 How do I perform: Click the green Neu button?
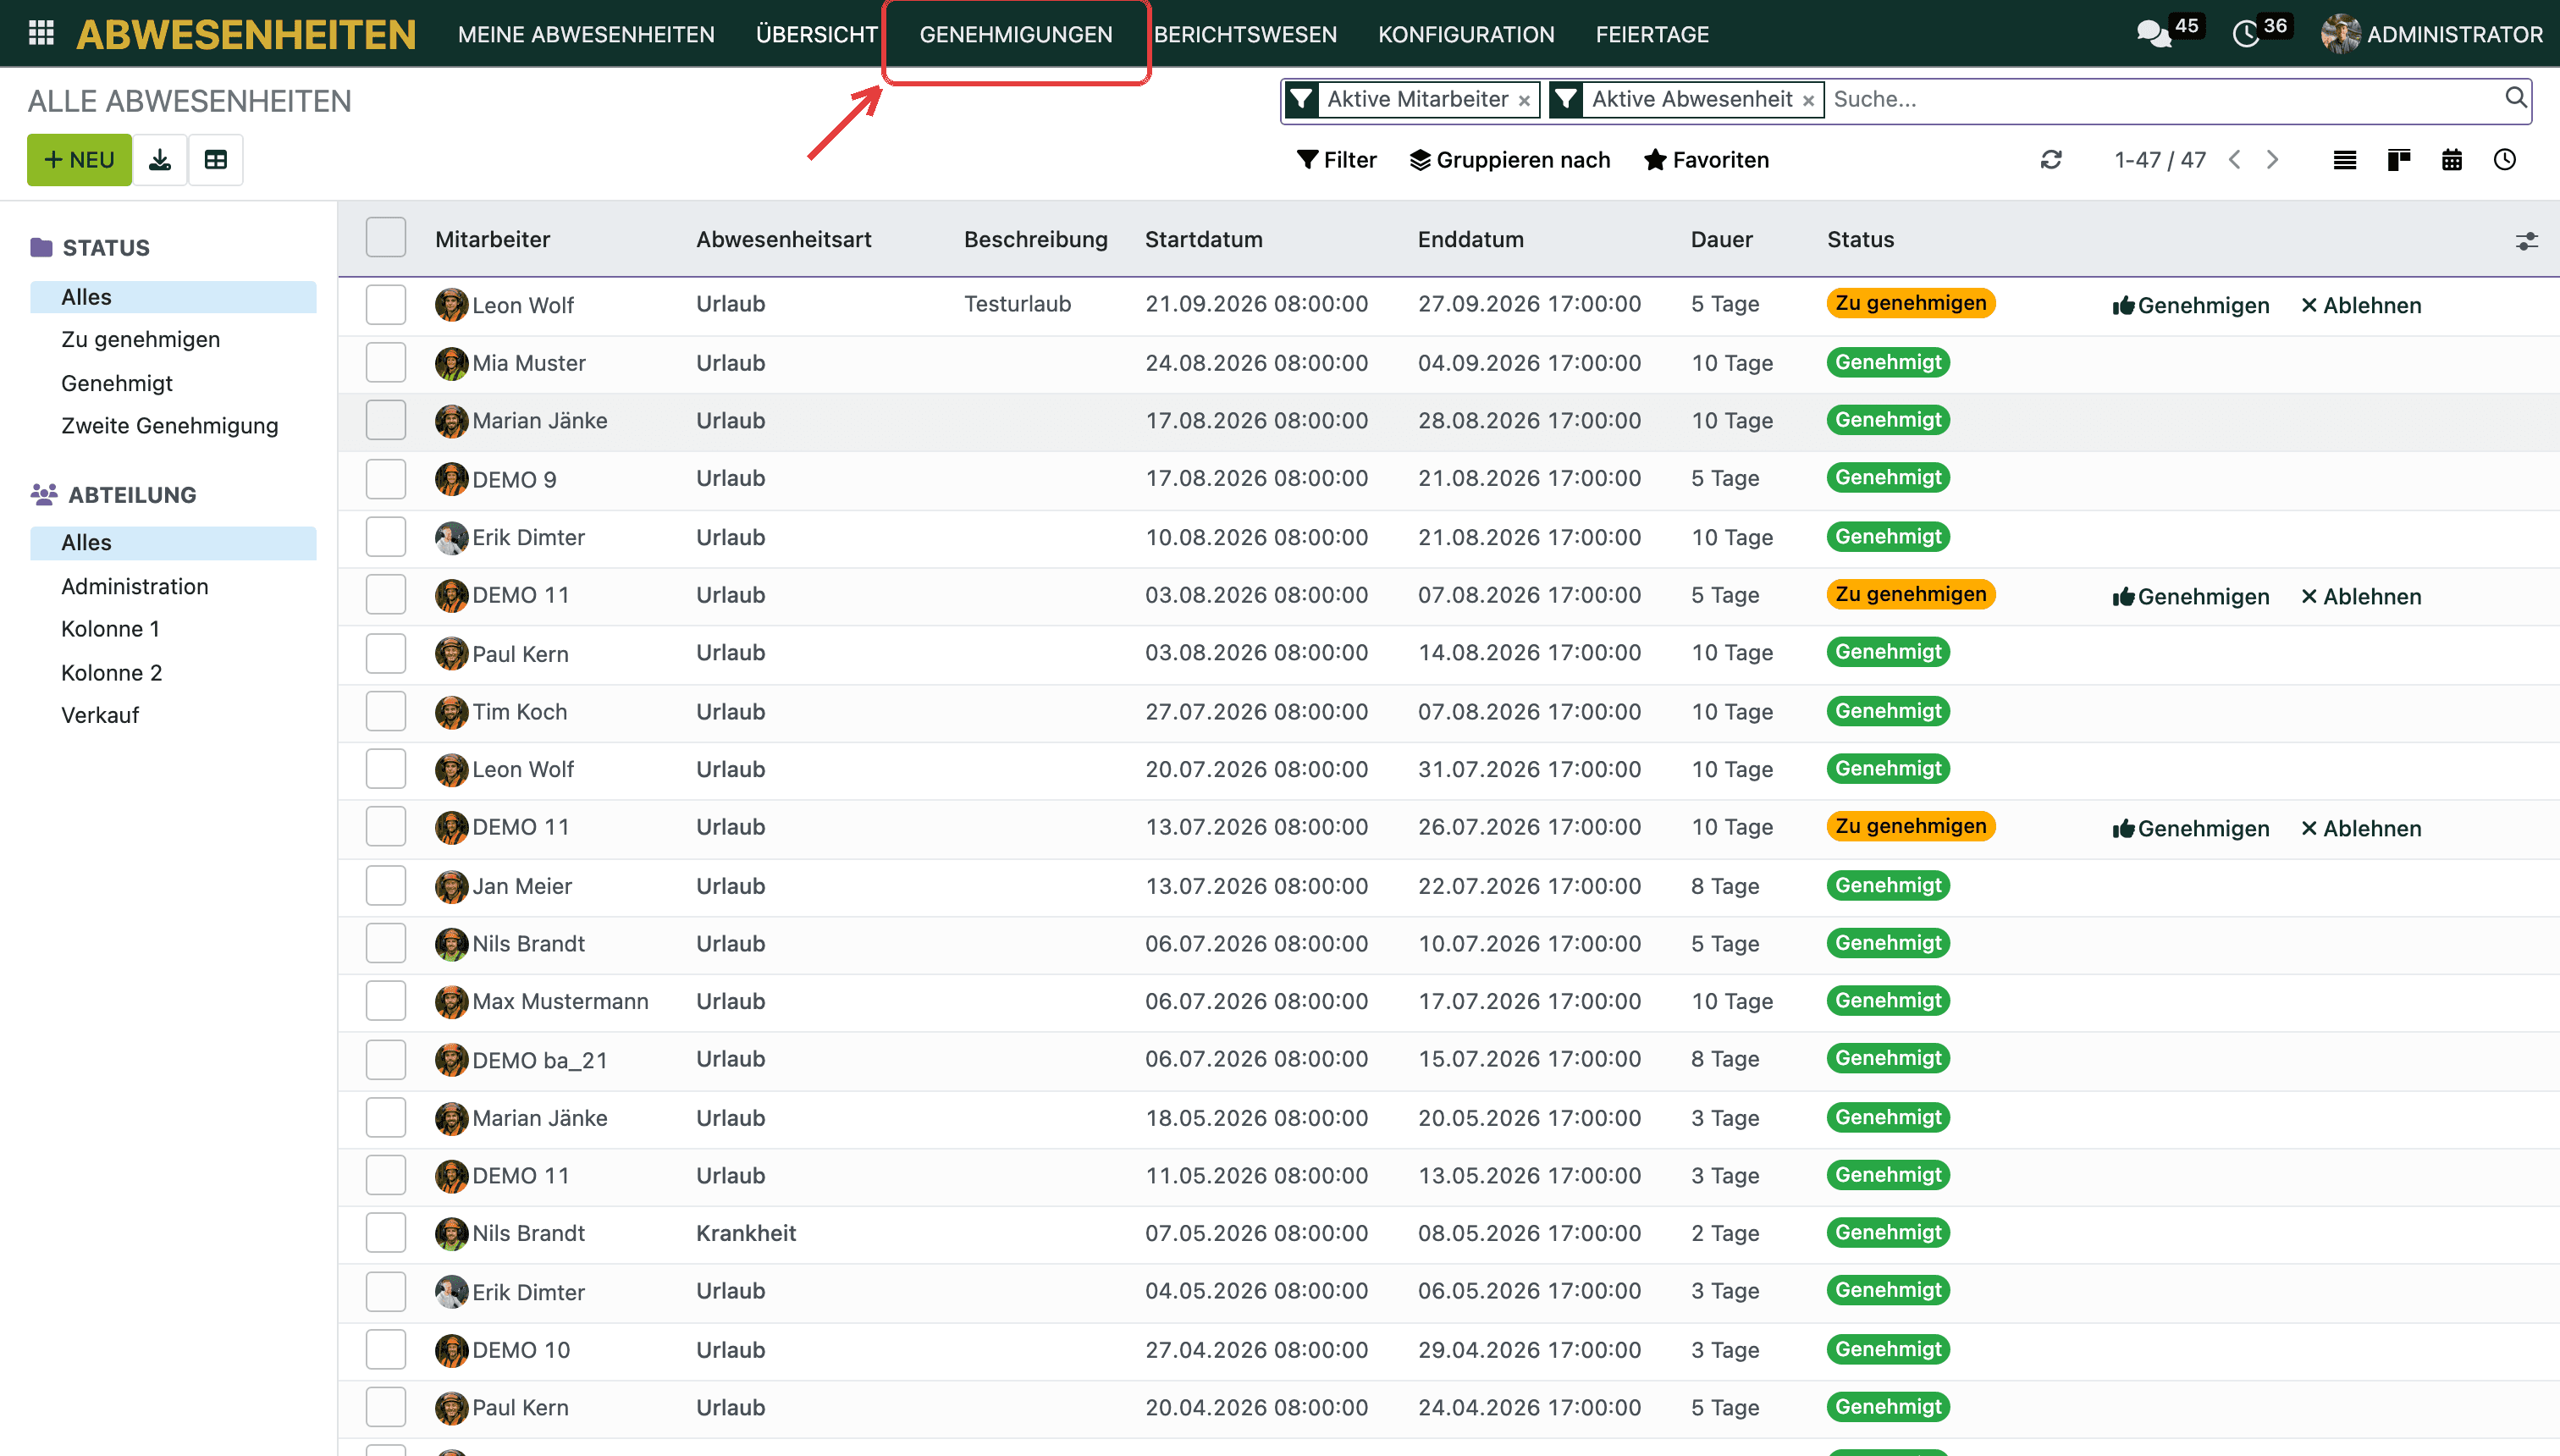(79, 160)
